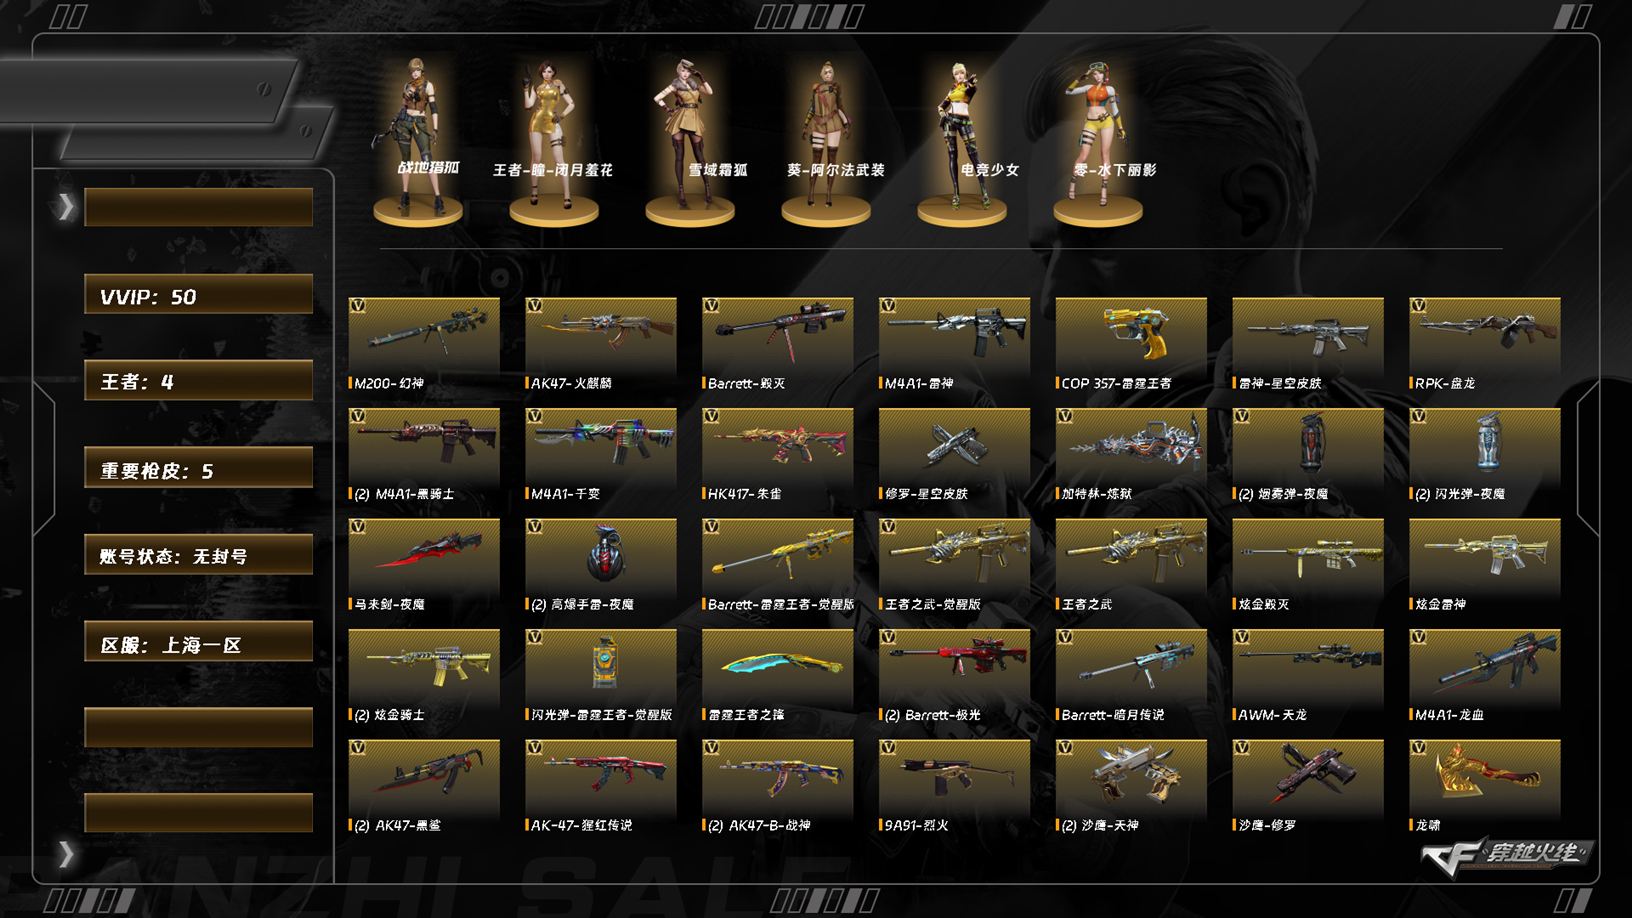Open the 区服: 上海一区 server field
1632x918 pixels.
click(x=198, y=643)
